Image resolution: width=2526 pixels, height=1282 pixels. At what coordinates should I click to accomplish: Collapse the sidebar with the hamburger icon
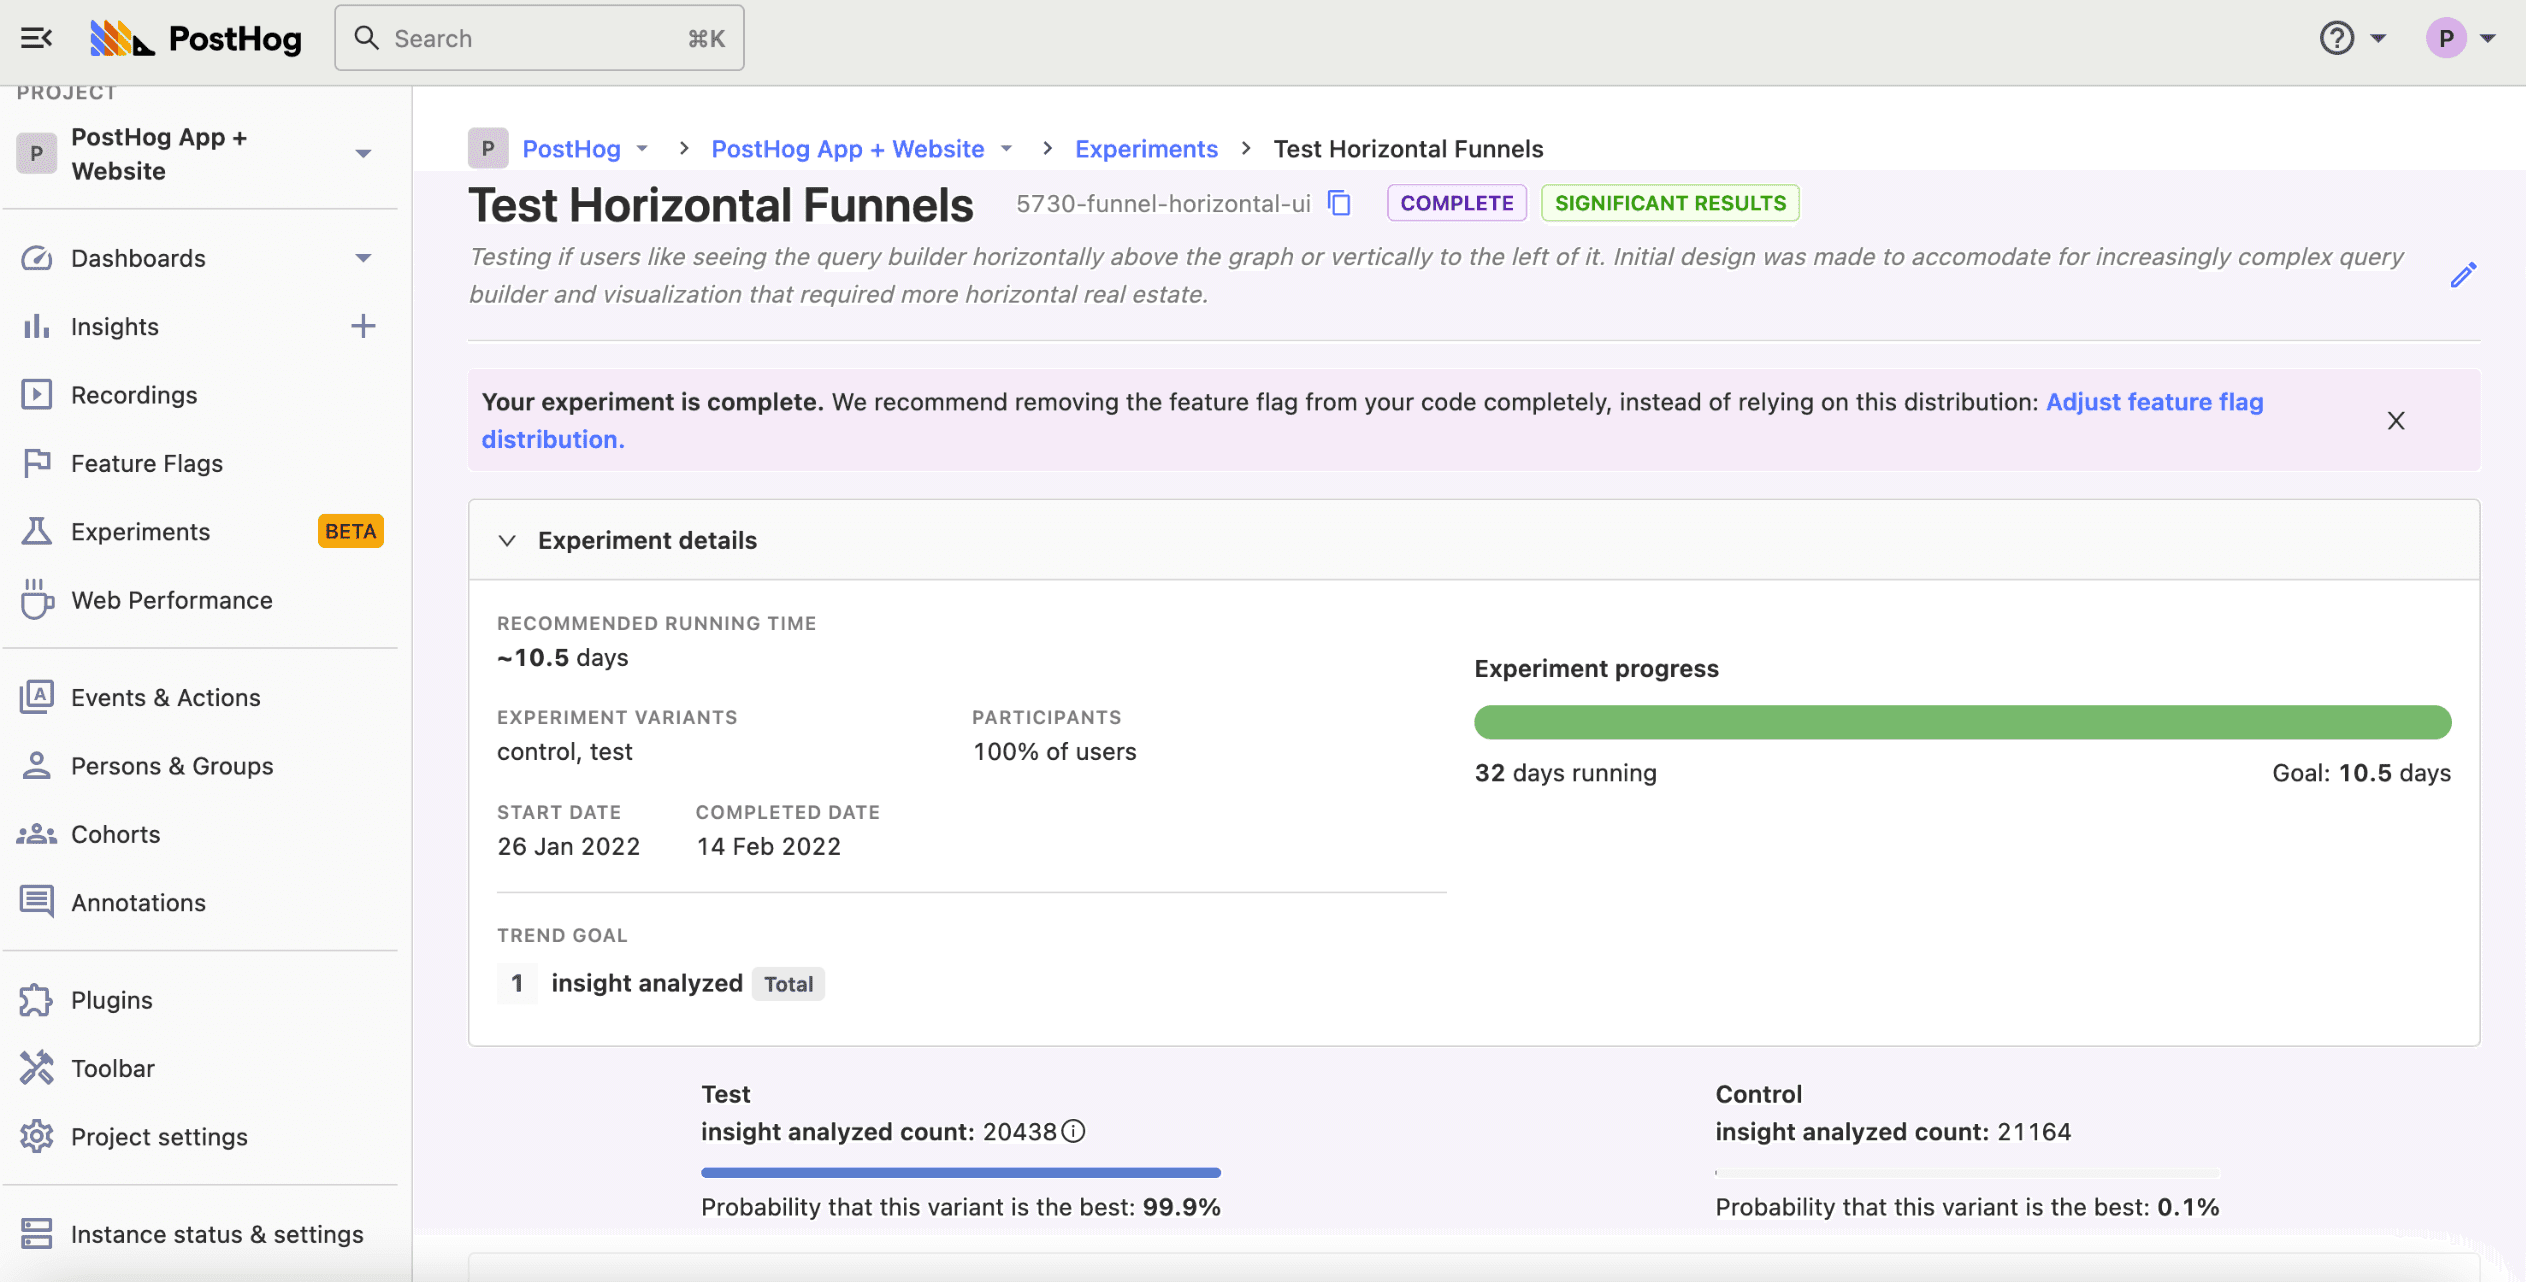pos(36,38)
